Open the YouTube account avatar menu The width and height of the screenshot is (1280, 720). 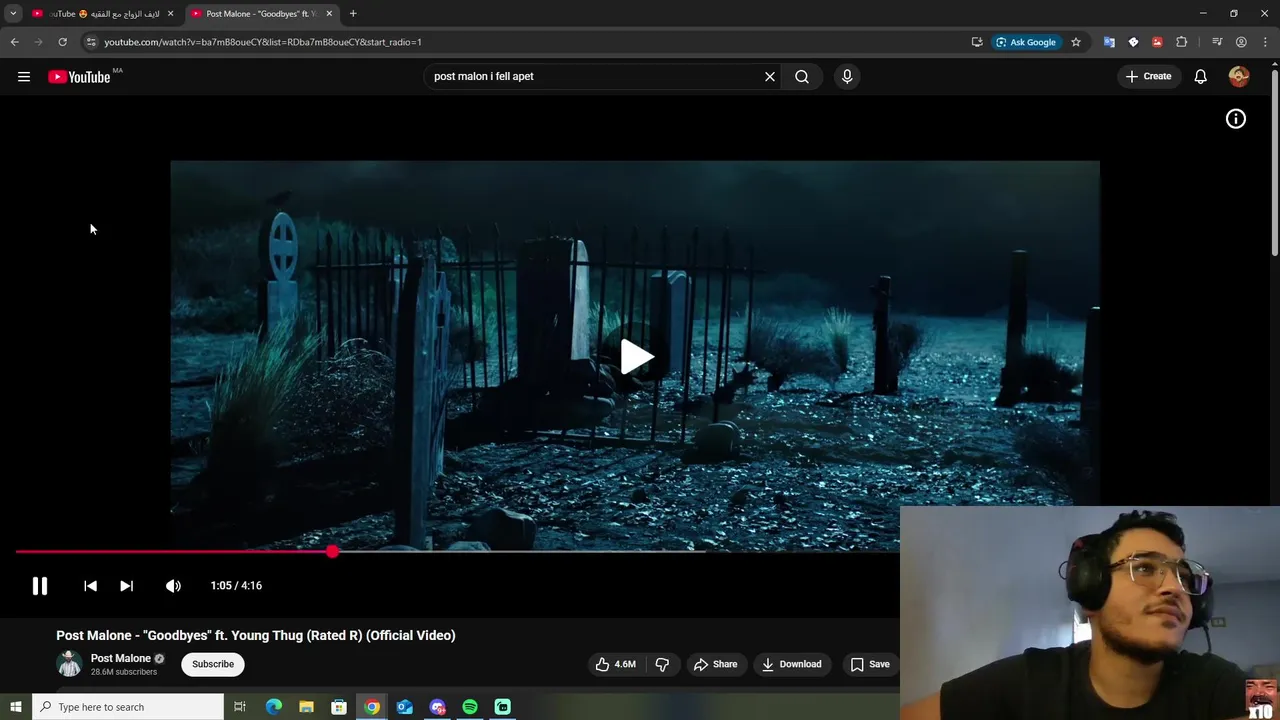coord(1239,77)
